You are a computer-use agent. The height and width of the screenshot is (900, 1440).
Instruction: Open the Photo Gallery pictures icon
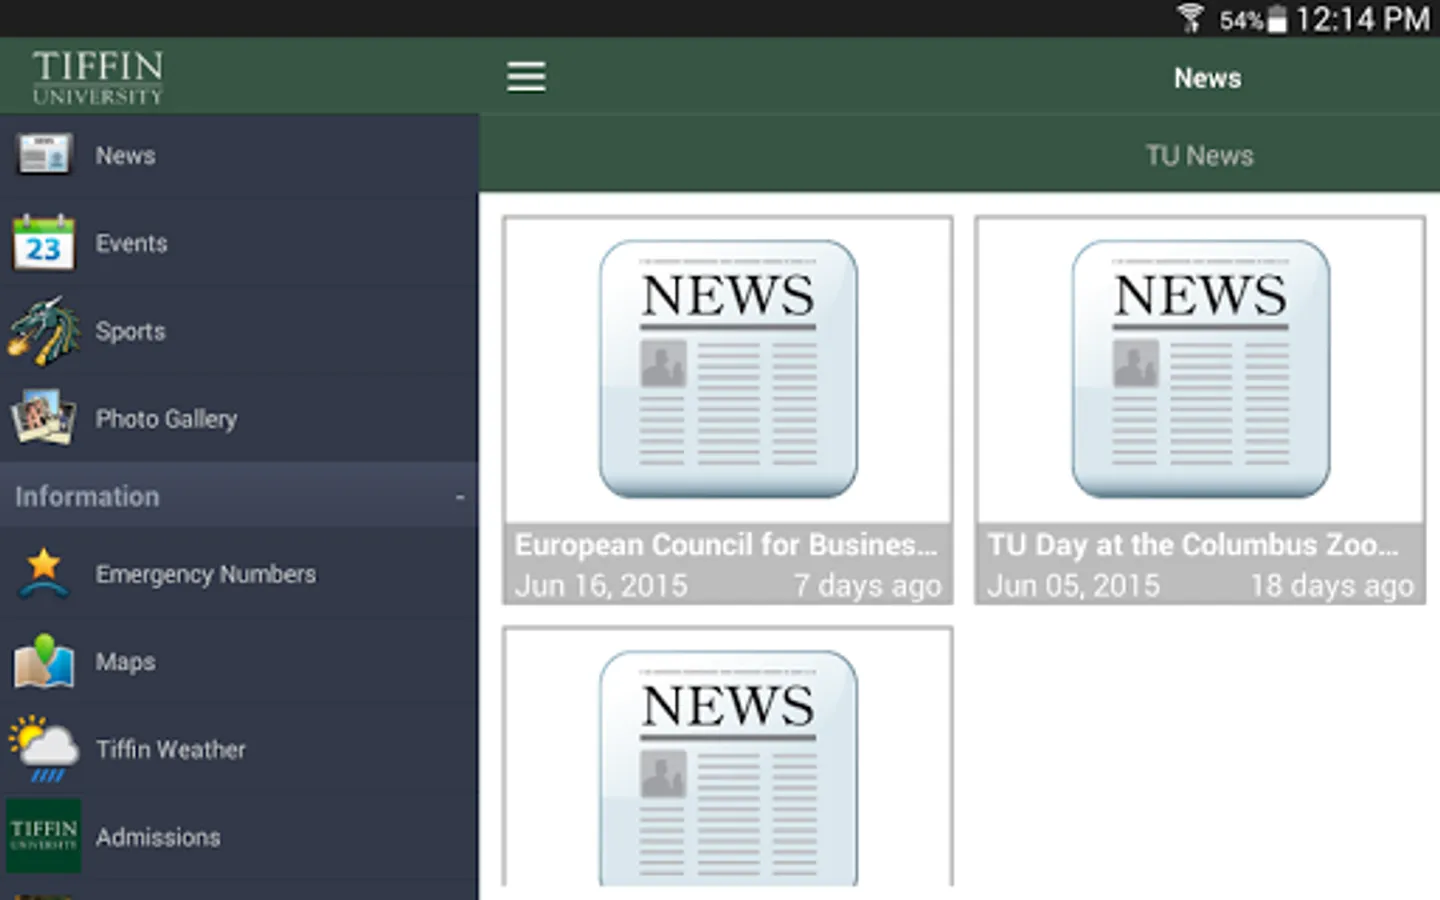(x=43, y=418)
